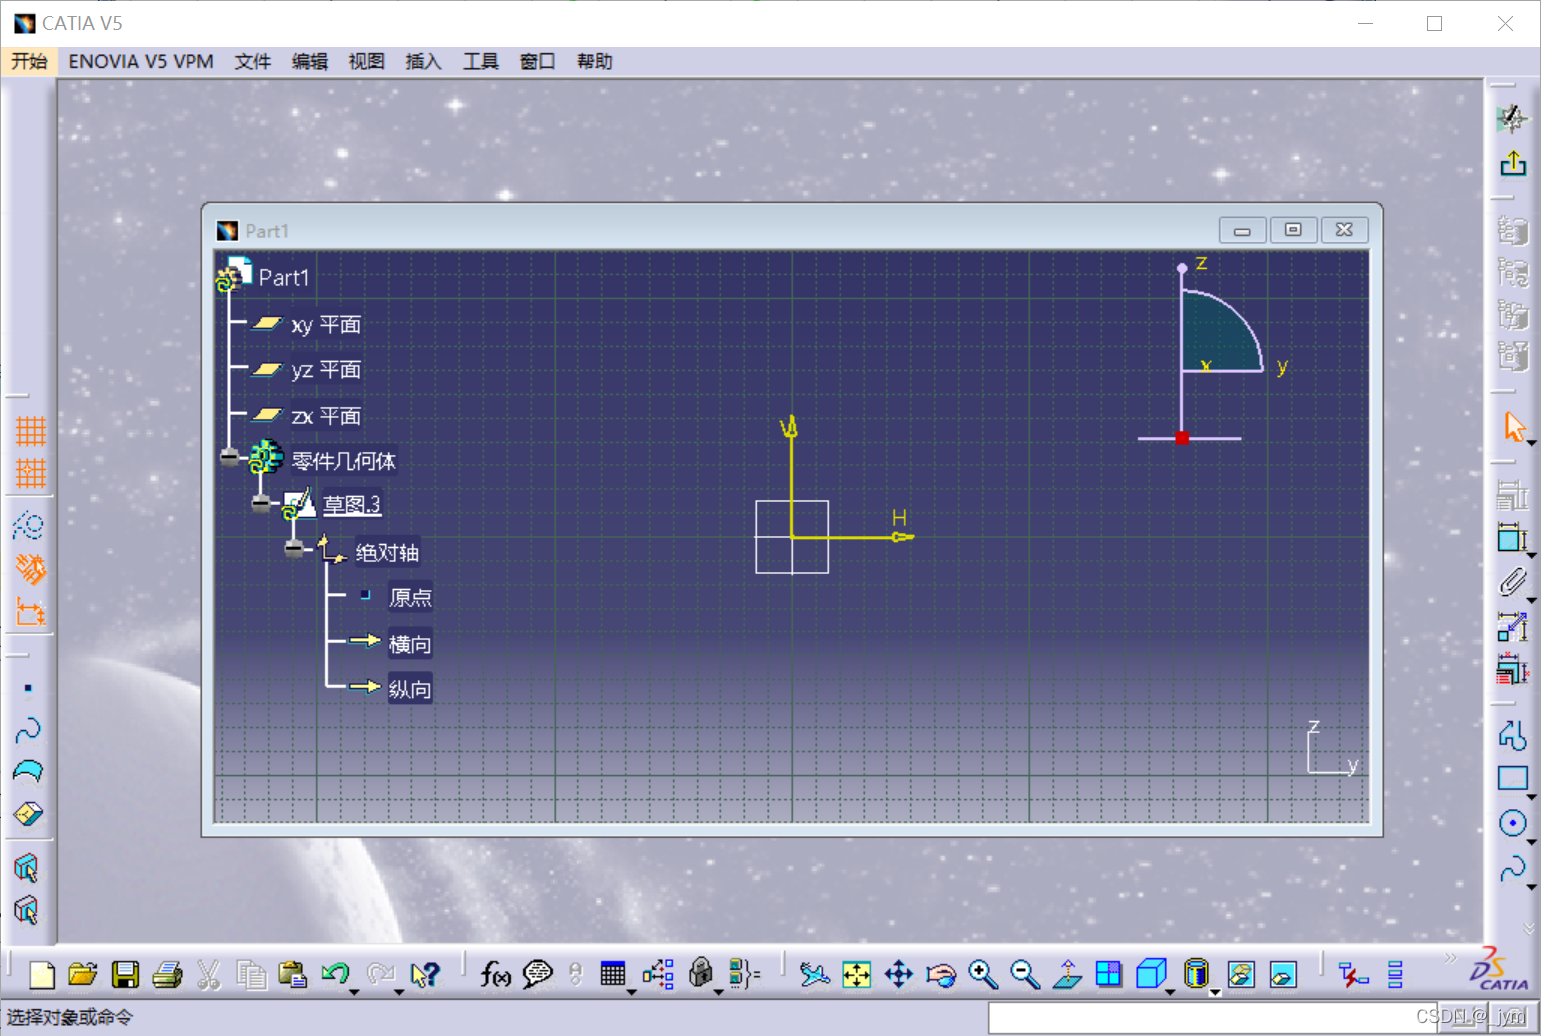Open the Undo history dropdown arrow
Image resolution: width=1541 pixels, height=1036 pixels.
pos(354,992)
